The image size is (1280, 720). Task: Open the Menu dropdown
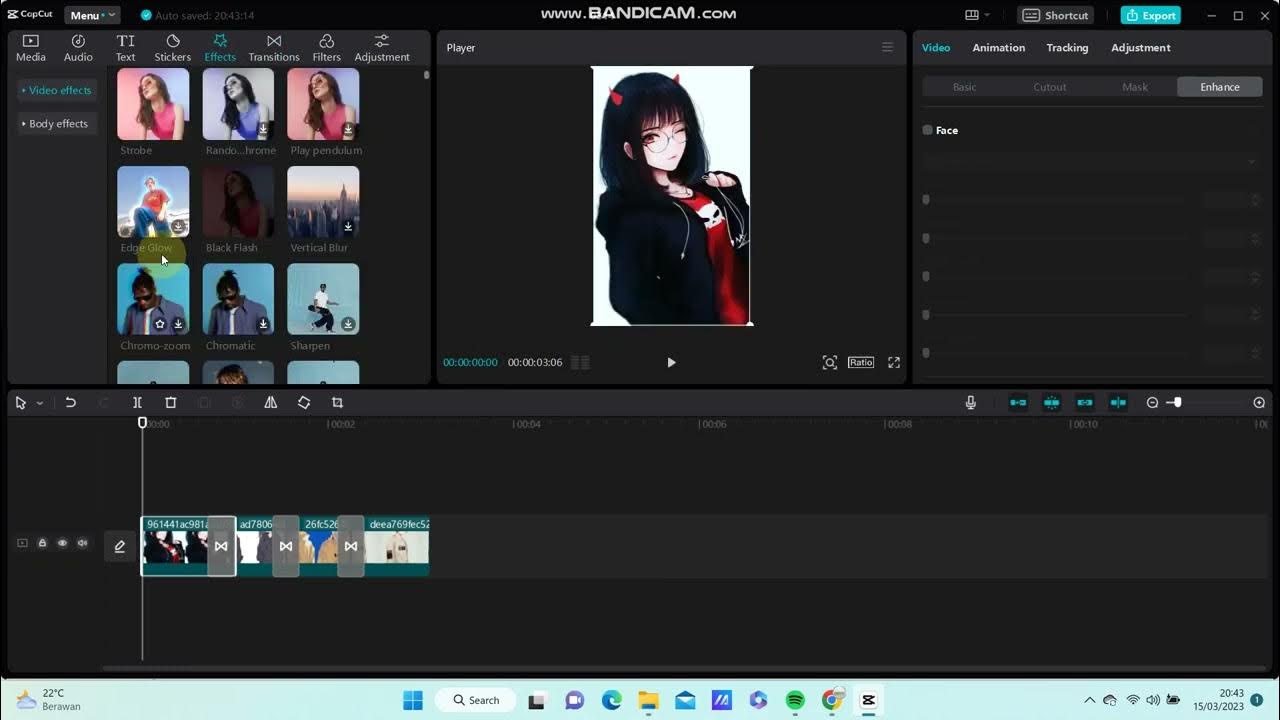click(x=92, y=15)
